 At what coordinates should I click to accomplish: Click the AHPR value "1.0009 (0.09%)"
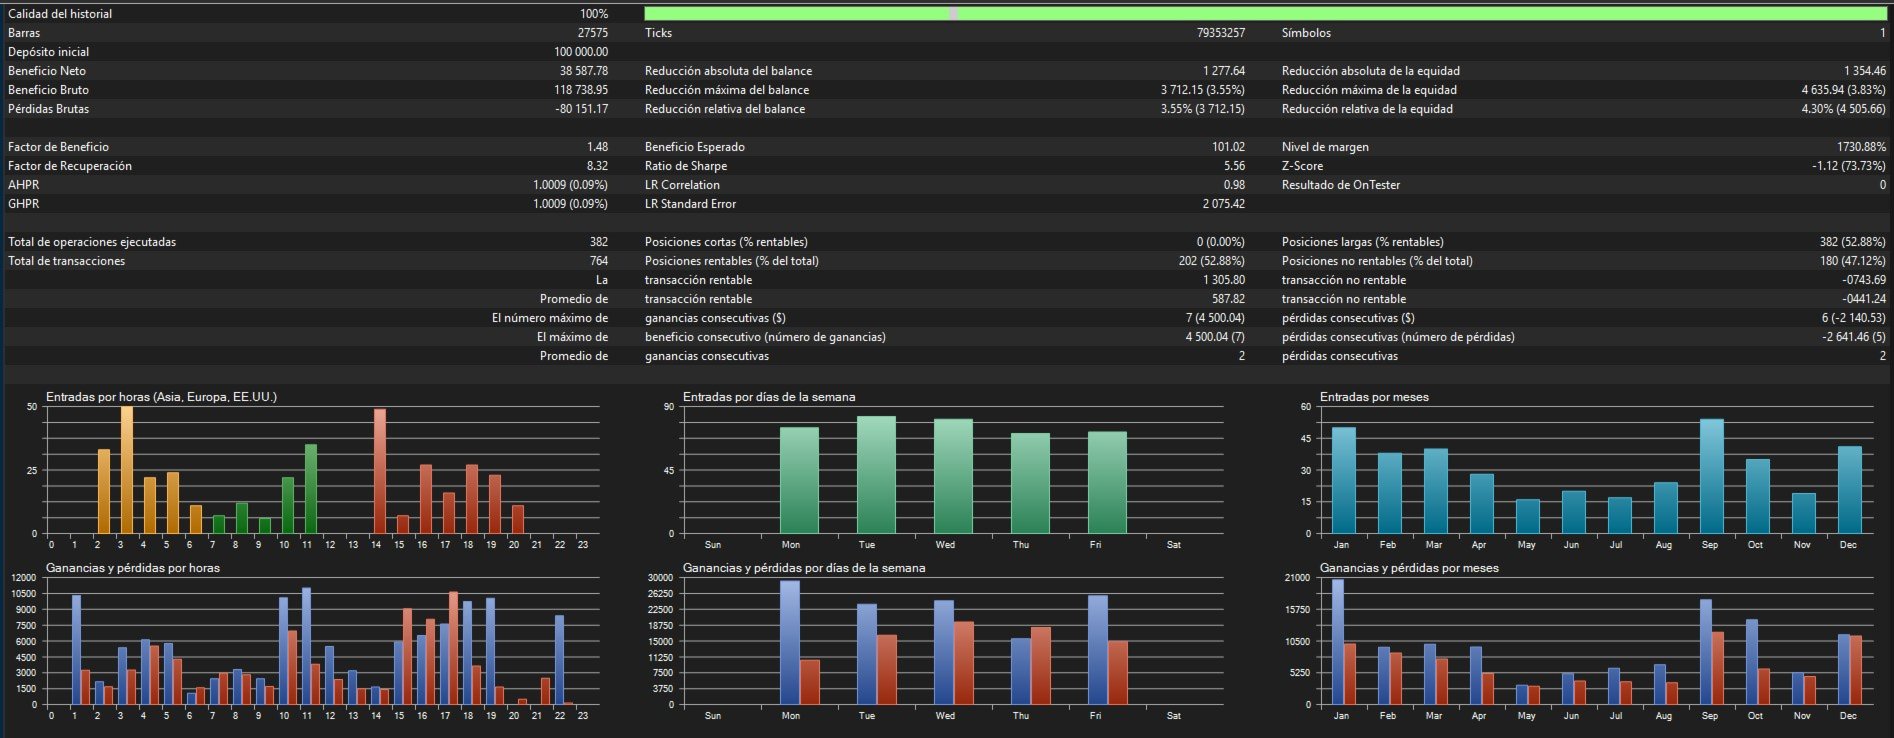coord(570,185)
